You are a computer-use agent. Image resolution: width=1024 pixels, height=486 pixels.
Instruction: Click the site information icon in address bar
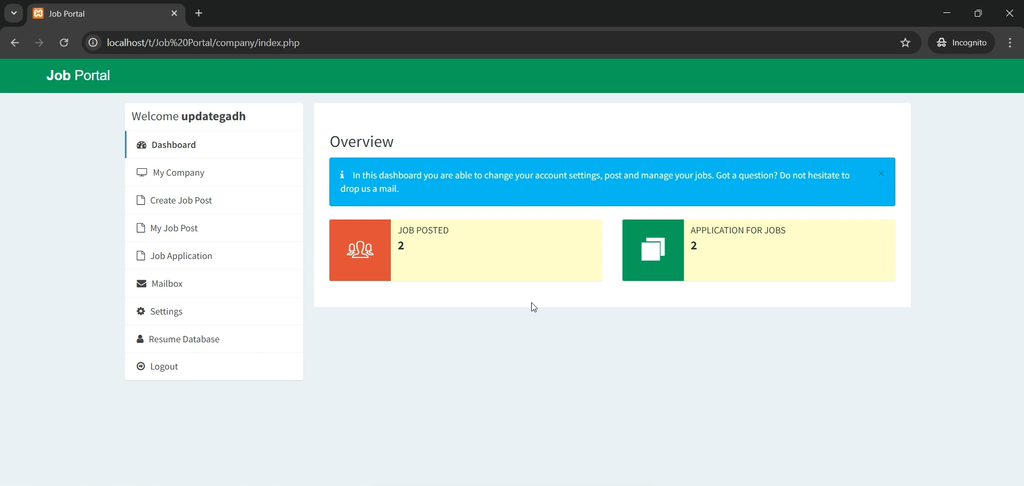[93, 42]
